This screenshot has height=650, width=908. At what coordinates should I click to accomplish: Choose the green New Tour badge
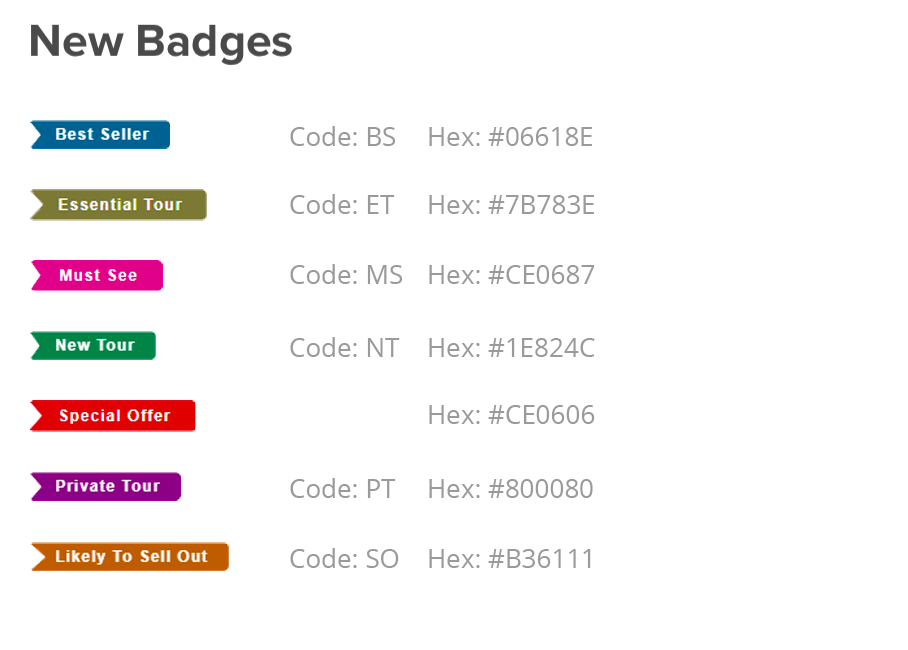pos(93,345)
